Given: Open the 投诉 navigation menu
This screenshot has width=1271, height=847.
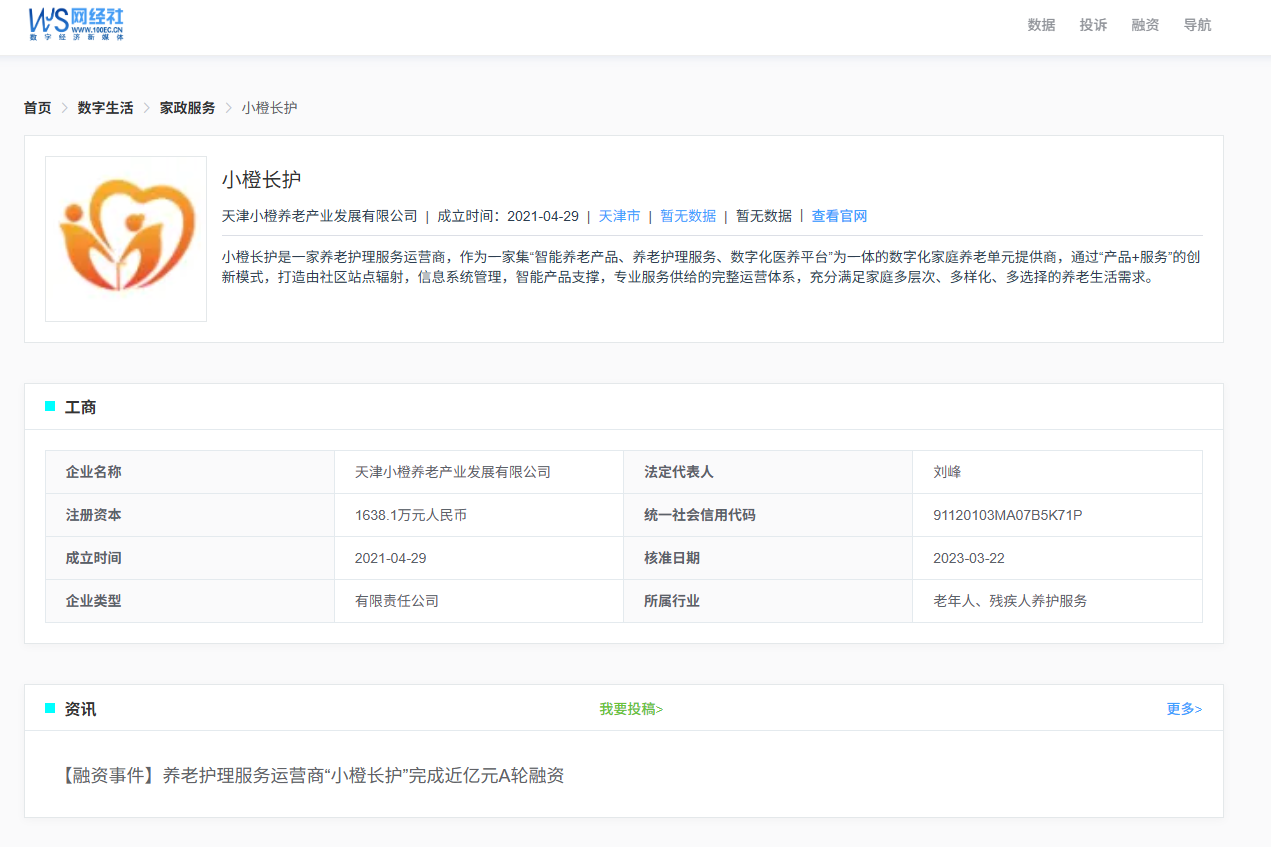Looking at the screenshot, I should coord(1093,25).
